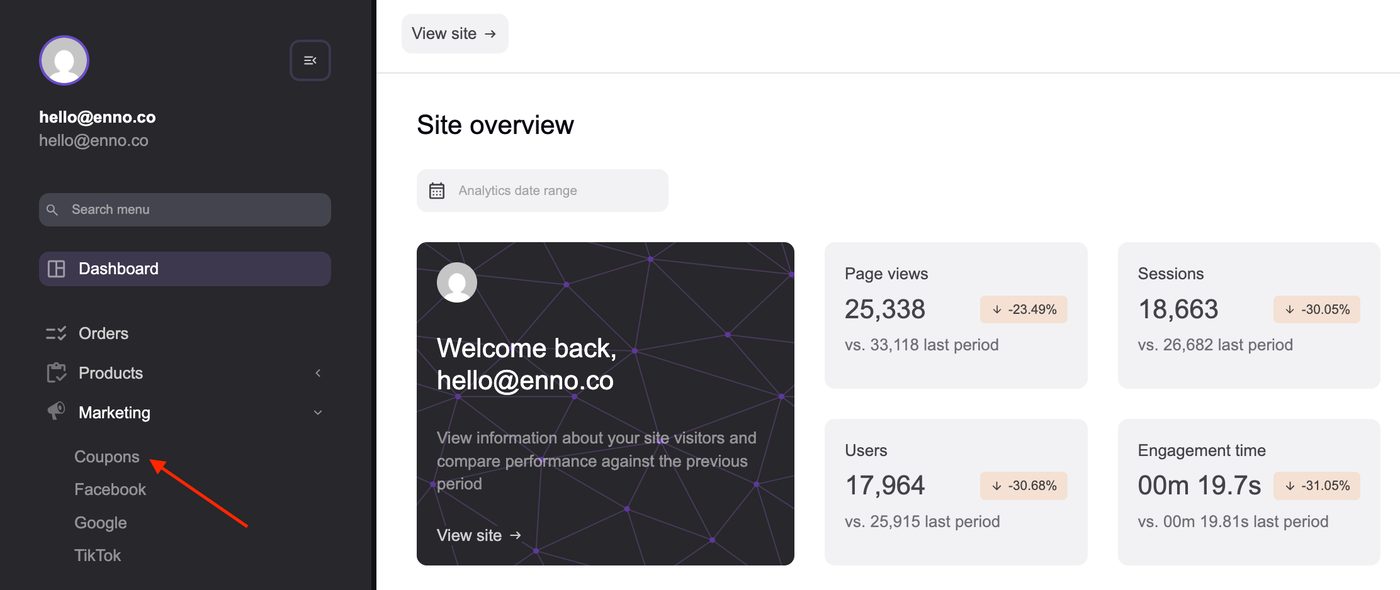Open the Analytics date range picker
Screen dimensions: 1400x590
pyautogui.click(x=542, y=191)
